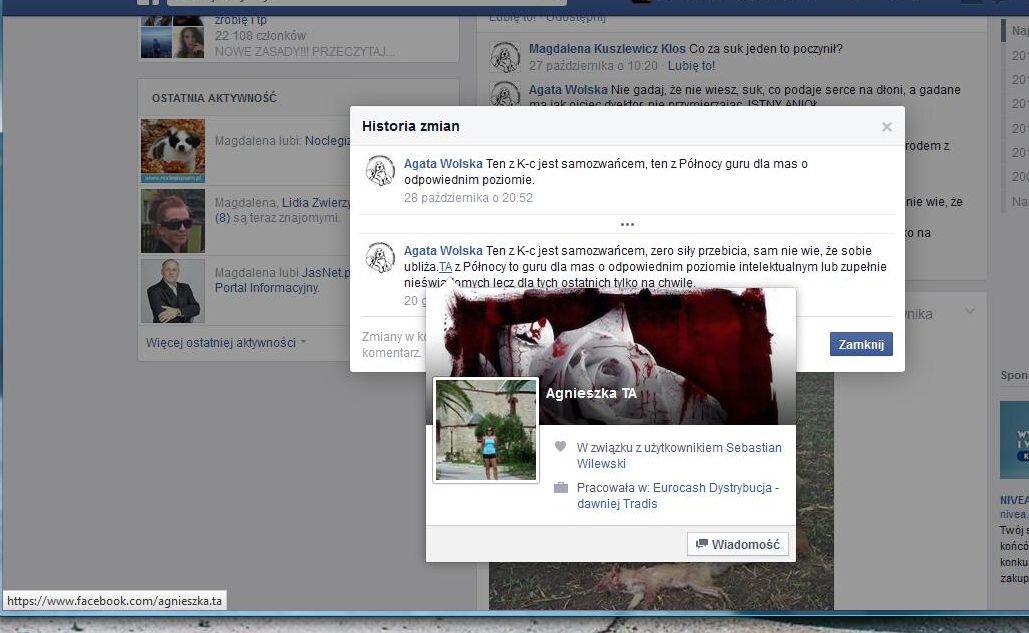Viewport: 1029px width, 633px height.
Task: Click Agnieszka TA's profile photo thumbnail
Action: coord(486,430)
